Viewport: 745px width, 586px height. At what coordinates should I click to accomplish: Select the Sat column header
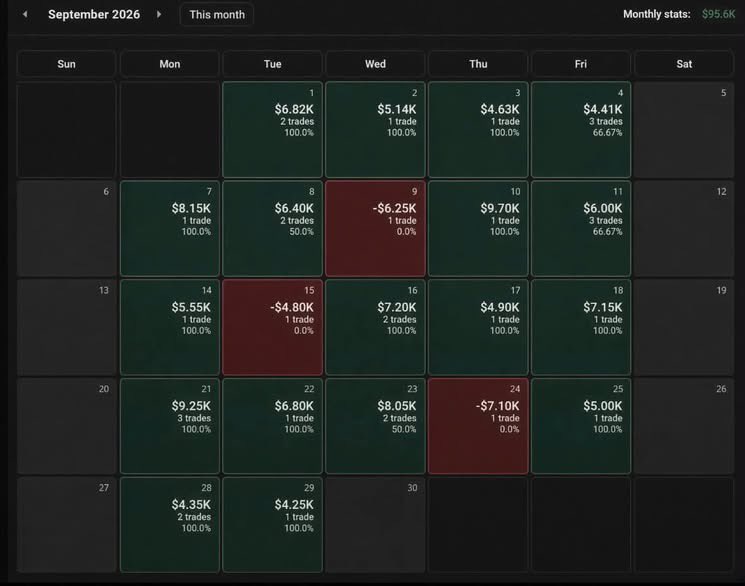click(684, 64)
